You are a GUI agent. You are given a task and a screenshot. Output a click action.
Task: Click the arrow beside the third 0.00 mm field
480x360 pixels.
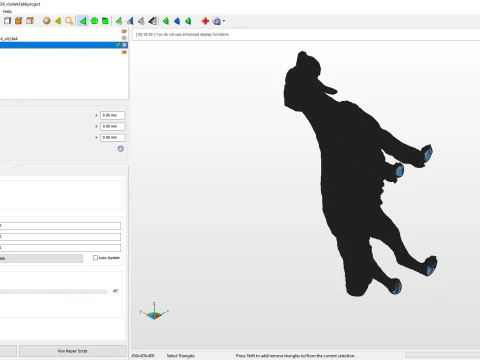[96, 137]
